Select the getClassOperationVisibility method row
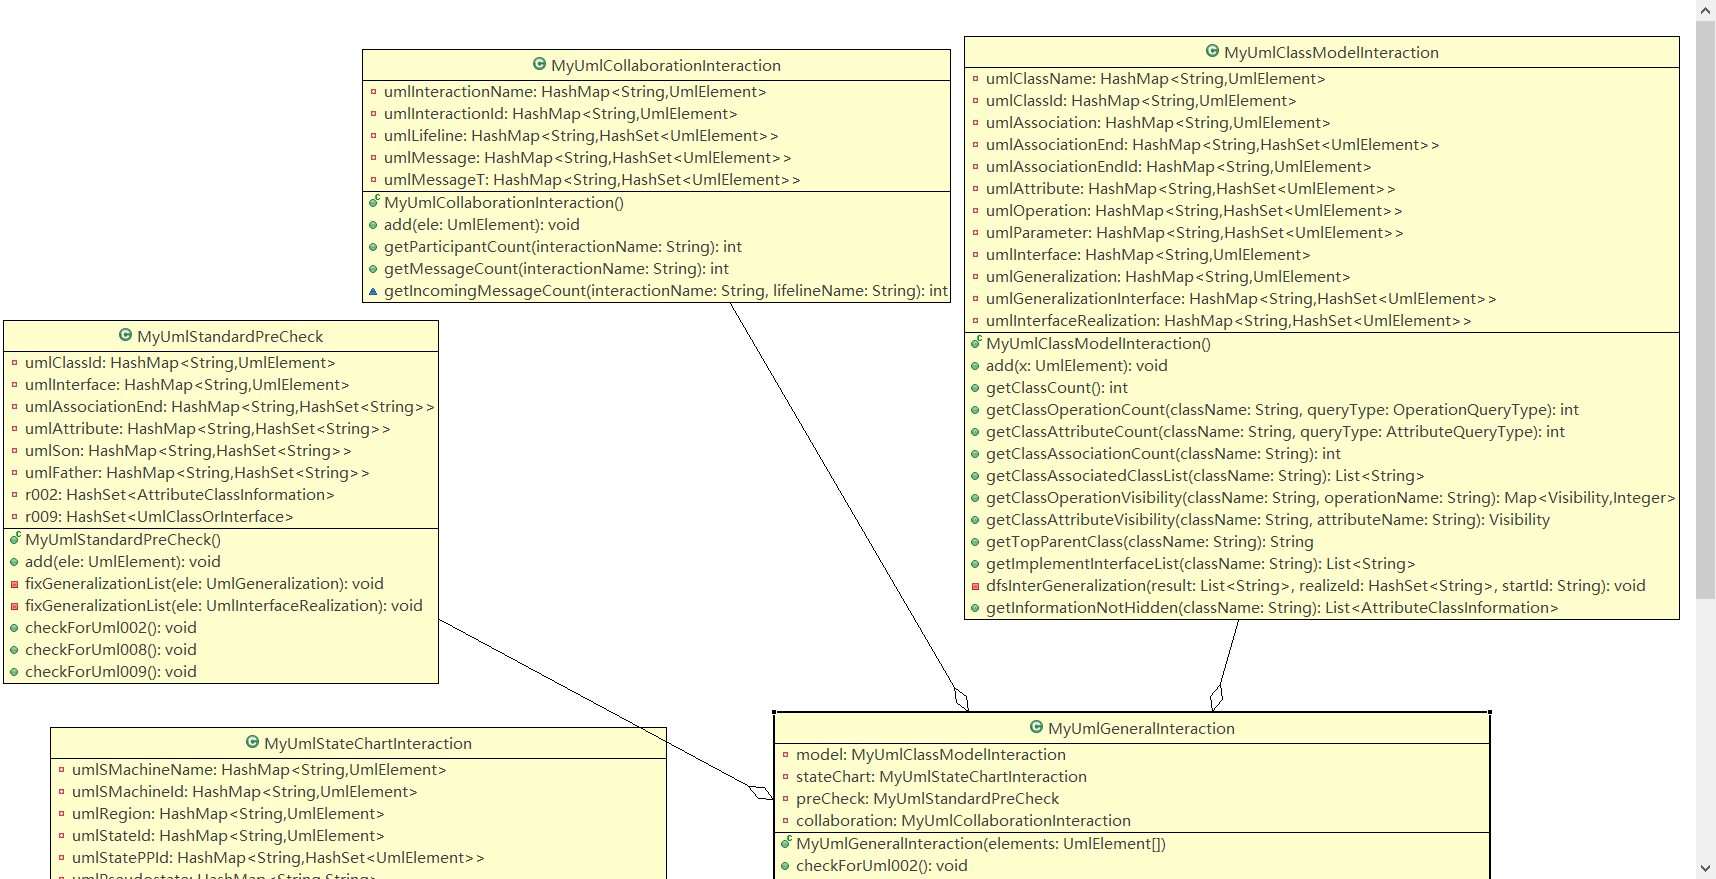 tap(1330, 498)
